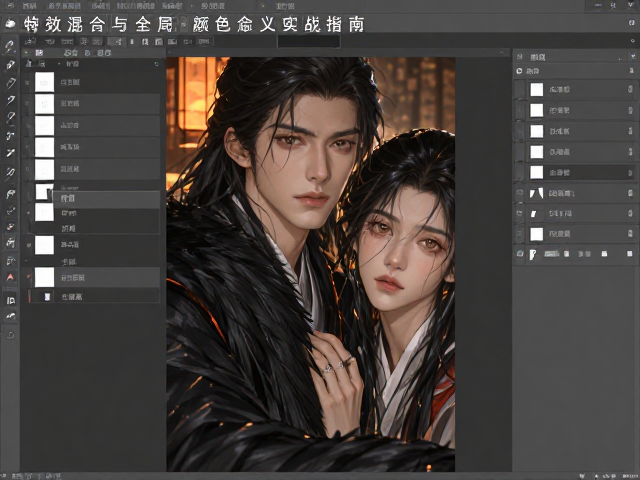Select the second tool icon in left toolbar
Screen dimensions: 640x480
coord(10,65)
